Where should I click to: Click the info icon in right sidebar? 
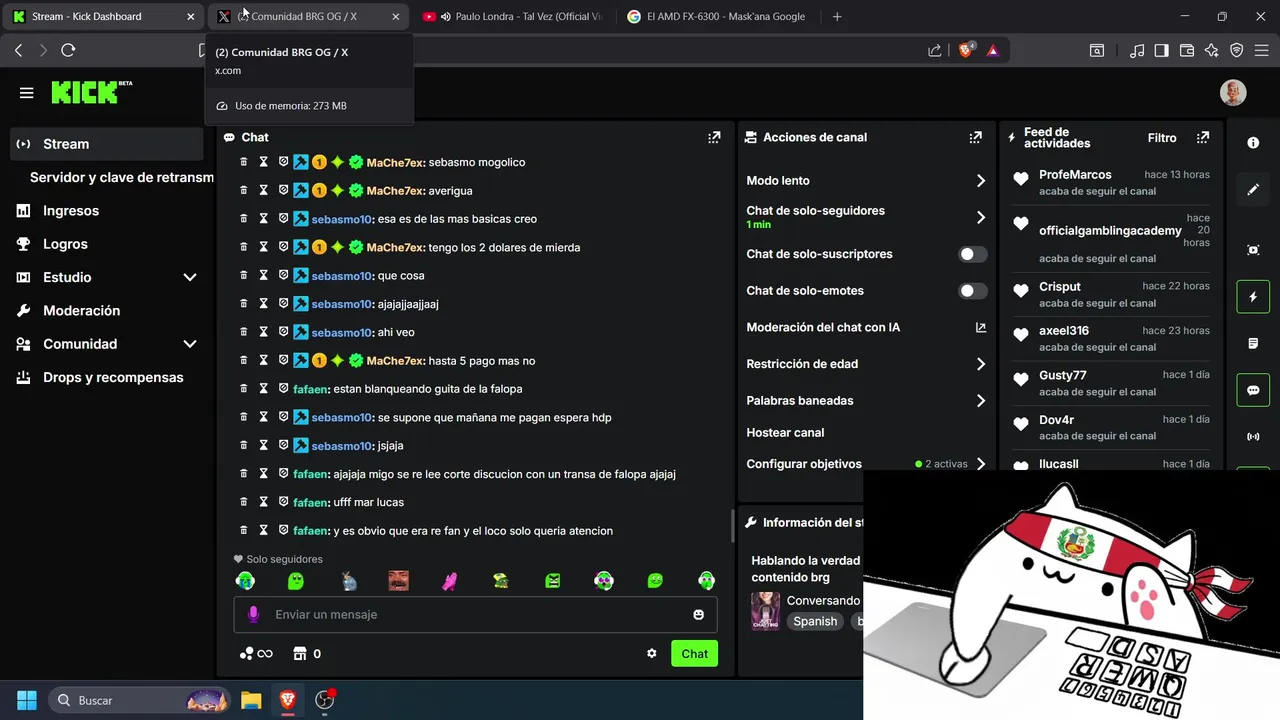1253,143
